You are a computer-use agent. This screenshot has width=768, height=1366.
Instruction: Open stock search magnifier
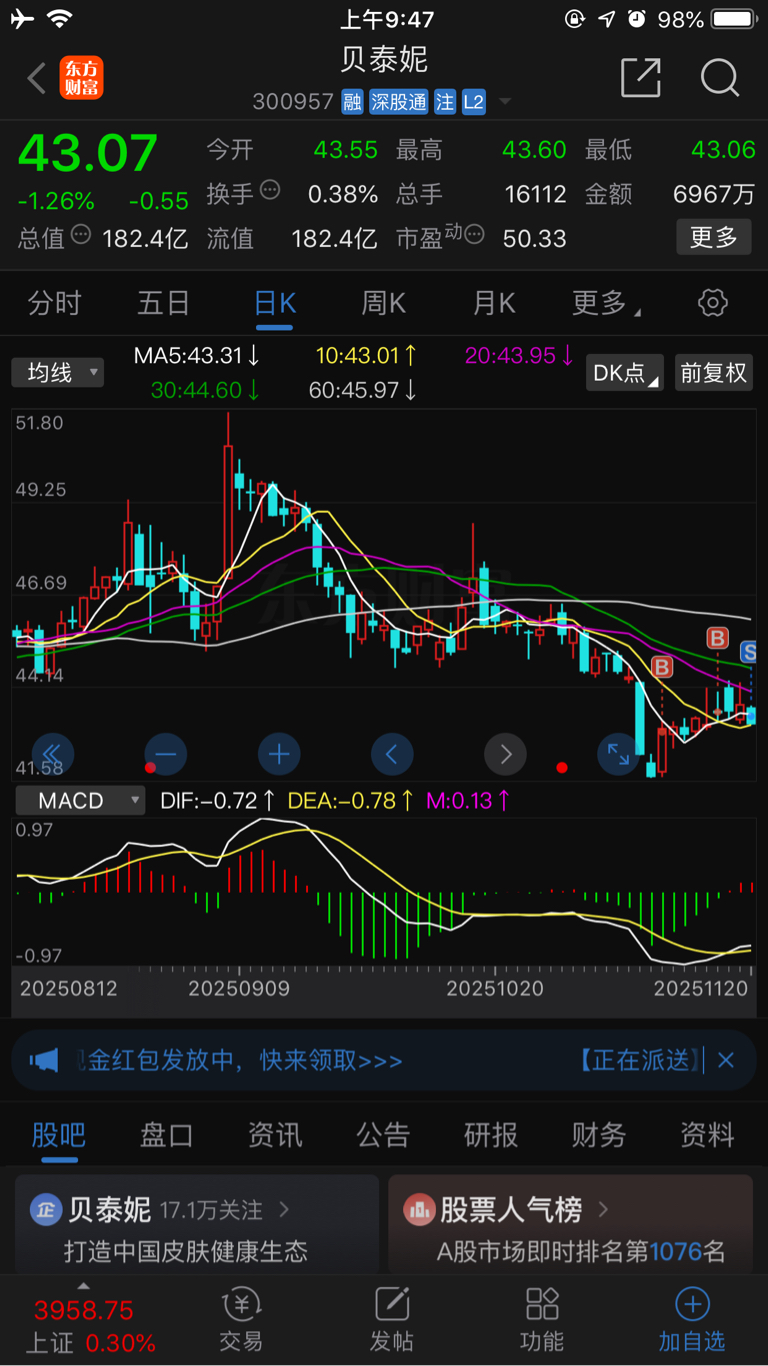point(720,77)
